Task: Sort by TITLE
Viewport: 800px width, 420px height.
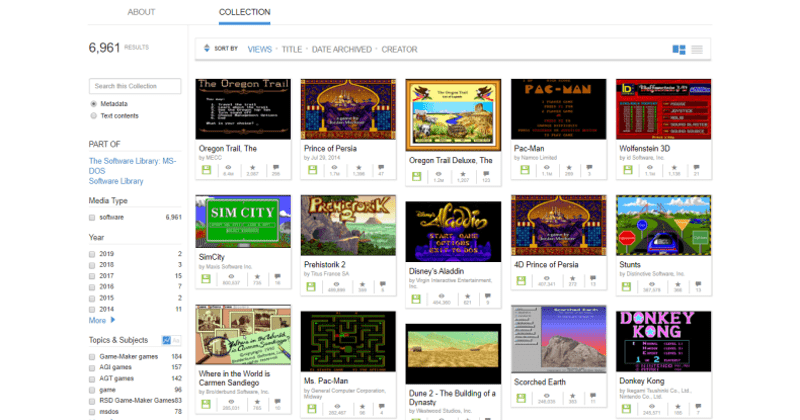Action: [292, 50]
